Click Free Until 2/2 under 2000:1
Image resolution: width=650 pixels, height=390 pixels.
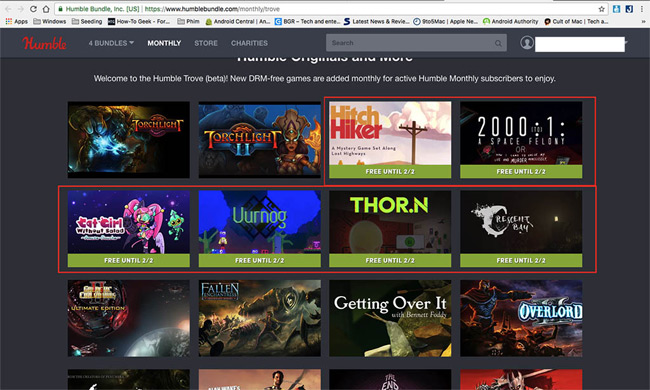[521, 172]
